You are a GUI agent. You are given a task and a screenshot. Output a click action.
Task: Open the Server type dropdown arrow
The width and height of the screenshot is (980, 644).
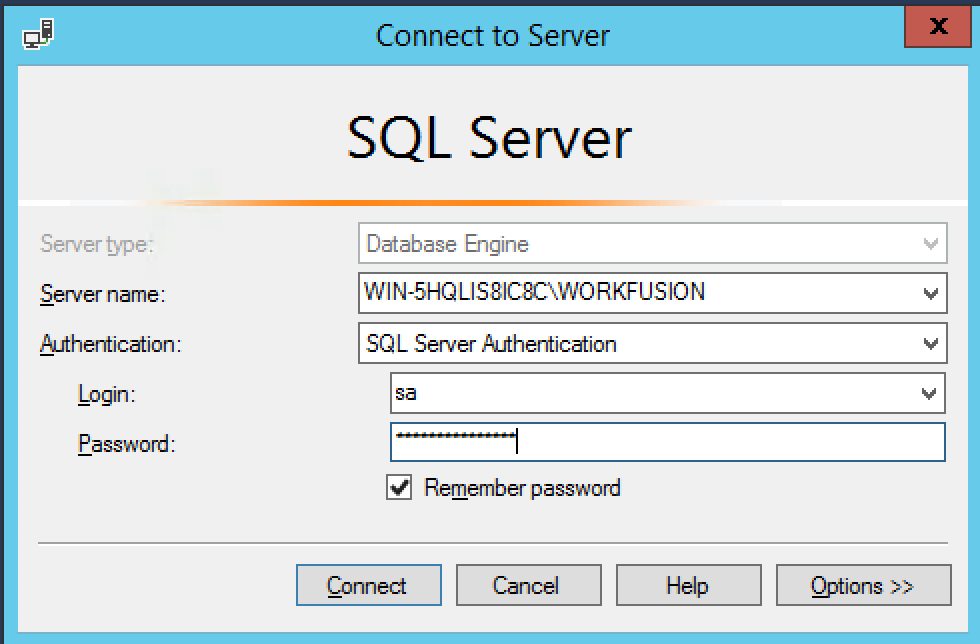931,243
